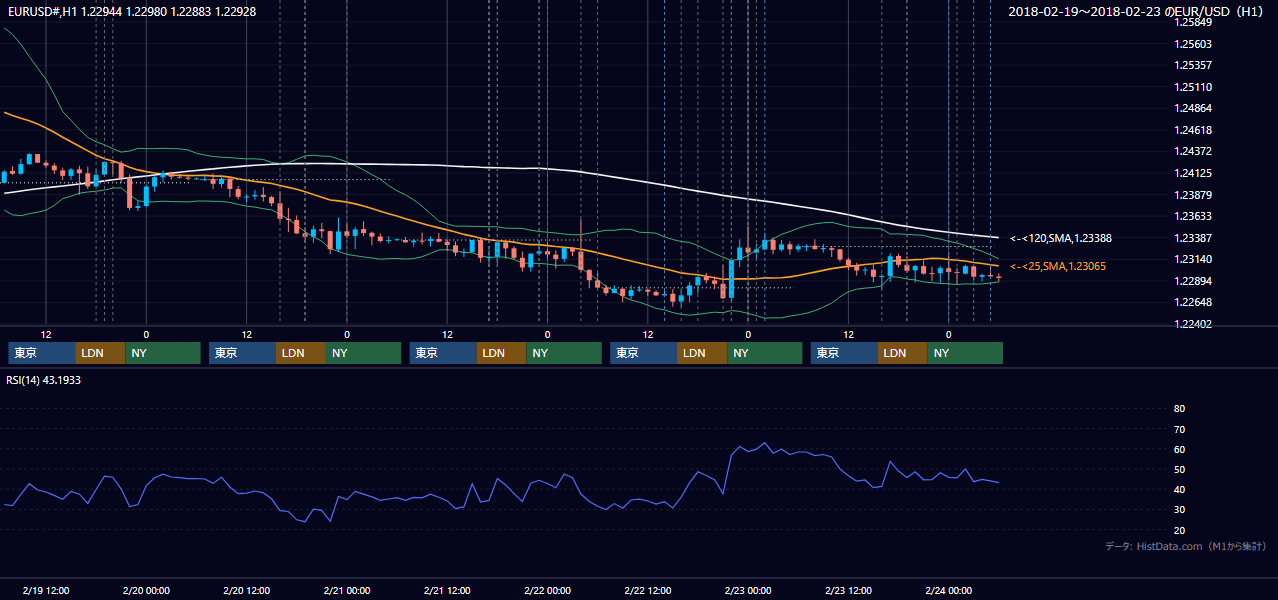Click the 1.24864 price axis label
The image size is (1278, 600).
(1192, 108)
